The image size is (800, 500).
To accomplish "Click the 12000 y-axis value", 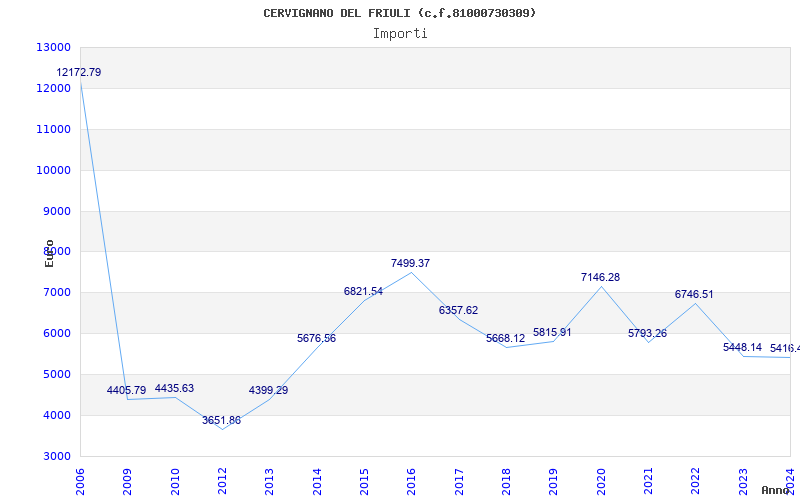I will click(54, 88).
